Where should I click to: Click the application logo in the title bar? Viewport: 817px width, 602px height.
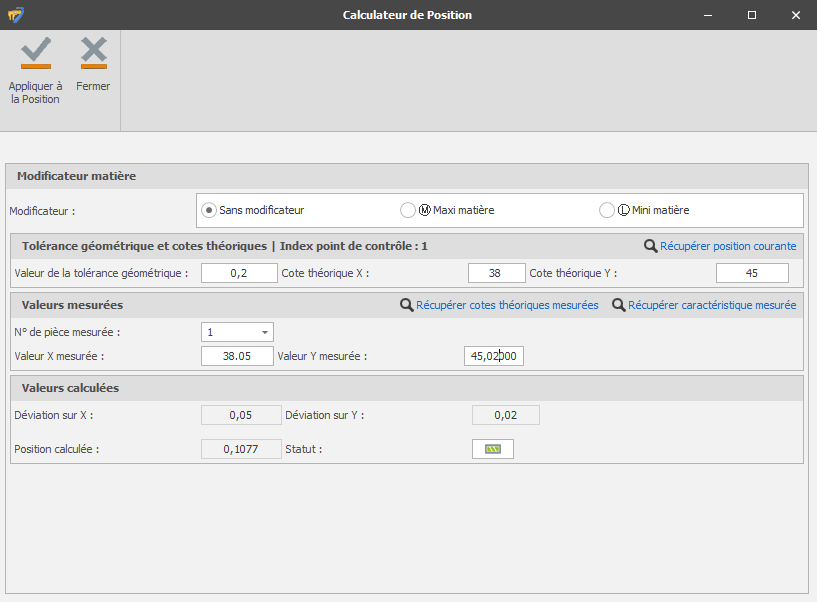pos(15,15)
